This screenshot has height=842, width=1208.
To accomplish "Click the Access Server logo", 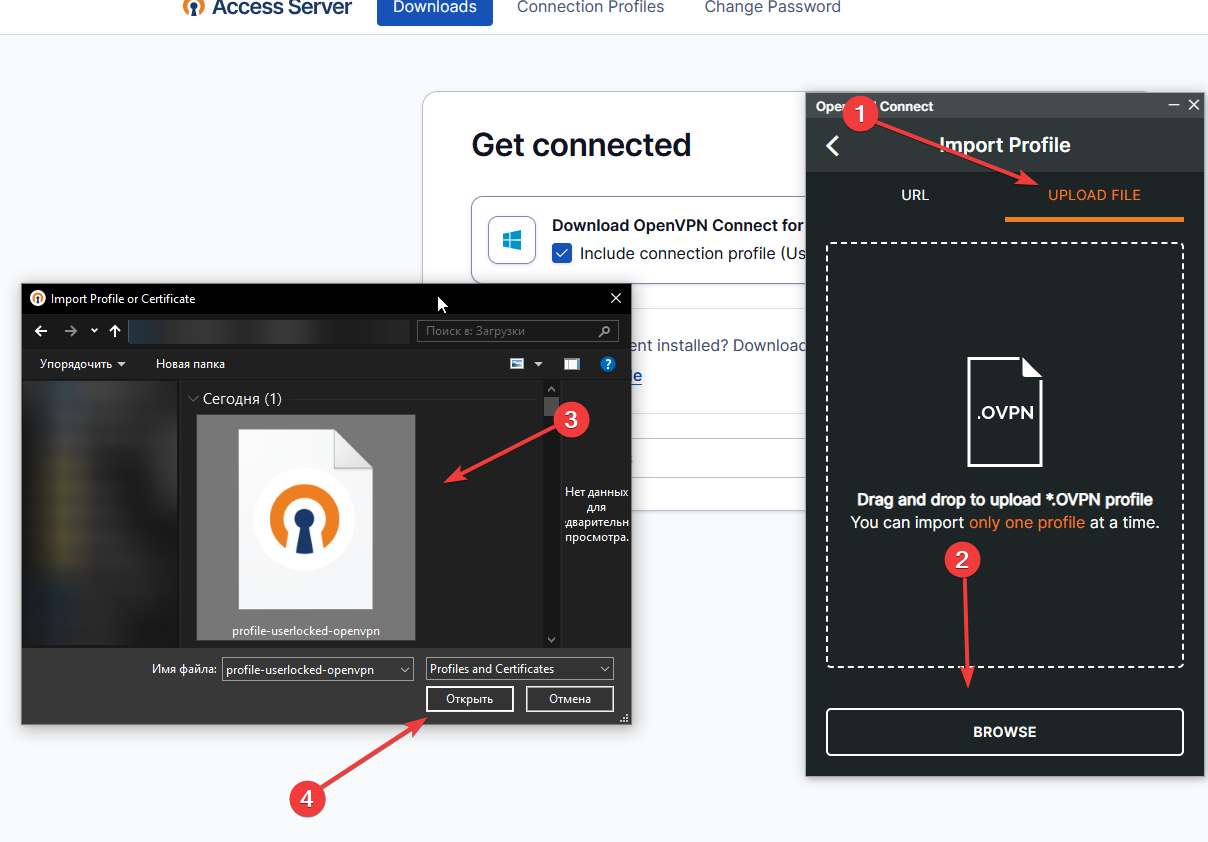I will [x=268, y=8].
